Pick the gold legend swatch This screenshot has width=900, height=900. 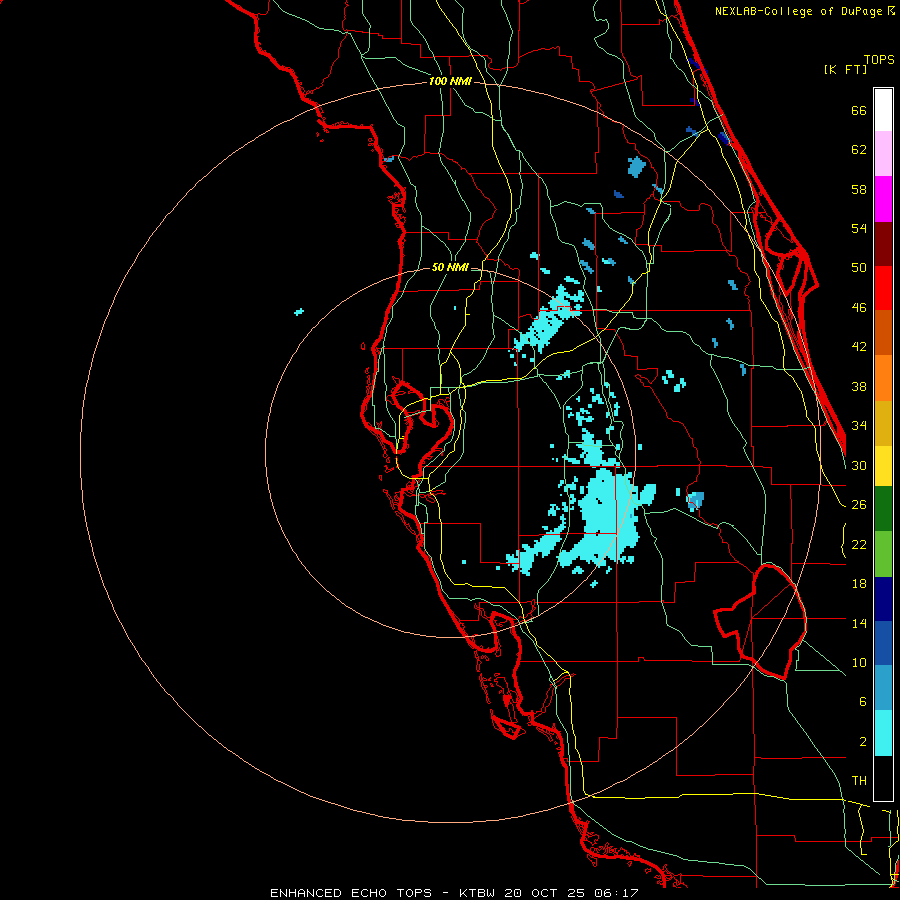point(883,422)
